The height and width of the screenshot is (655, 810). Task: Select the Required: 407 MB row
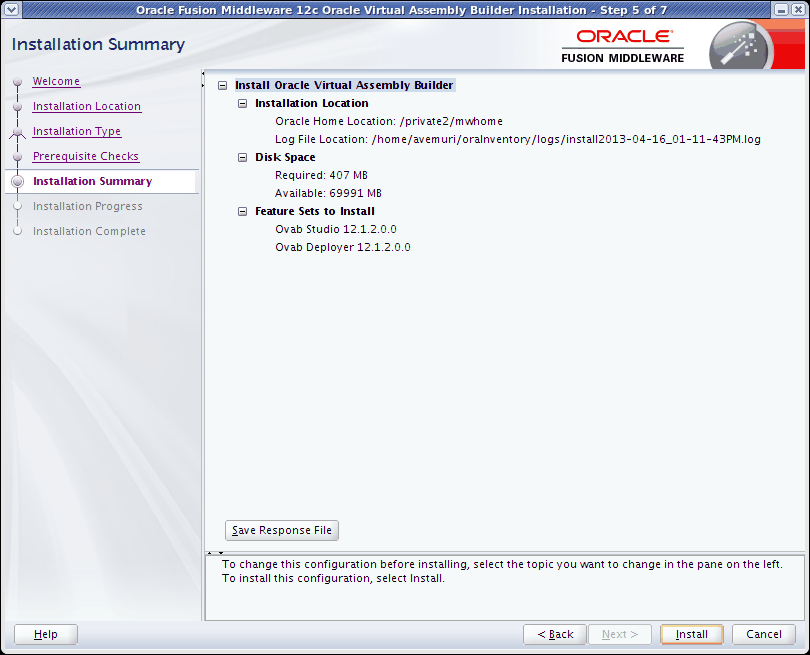pyautogui.click(x=321, y=176)
